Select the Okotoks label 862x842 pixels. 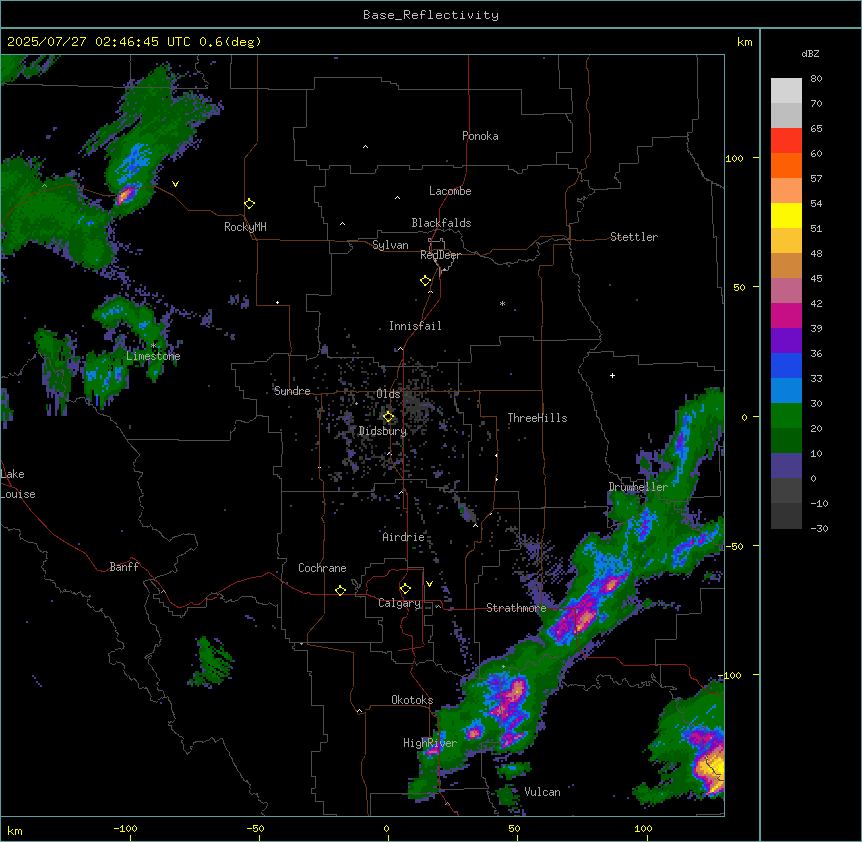point(412,700)
